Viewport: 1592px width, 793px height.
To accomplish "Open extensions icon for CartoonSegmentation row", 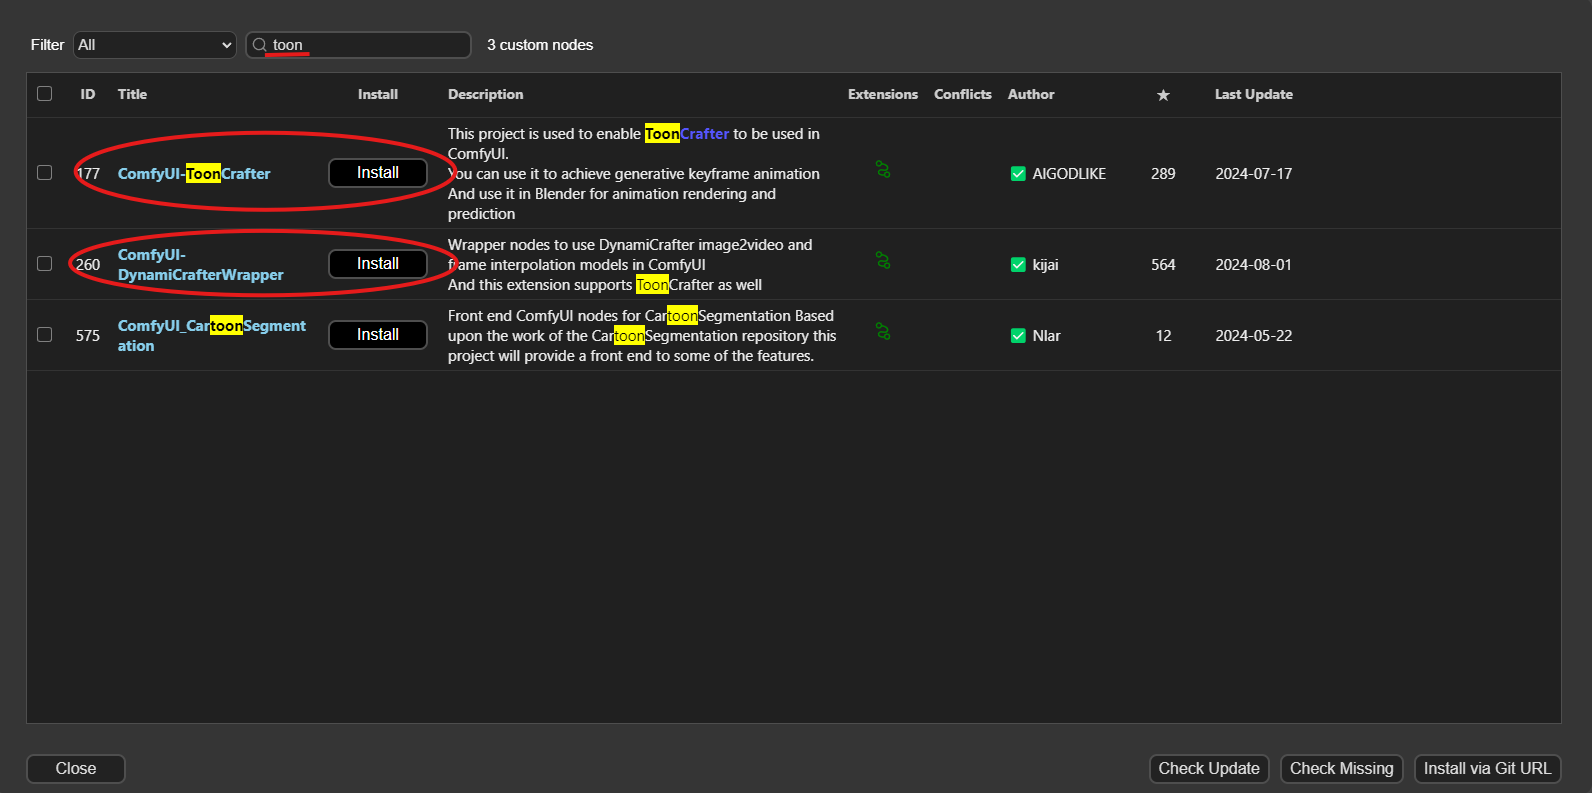I will (x=883, y=332).
